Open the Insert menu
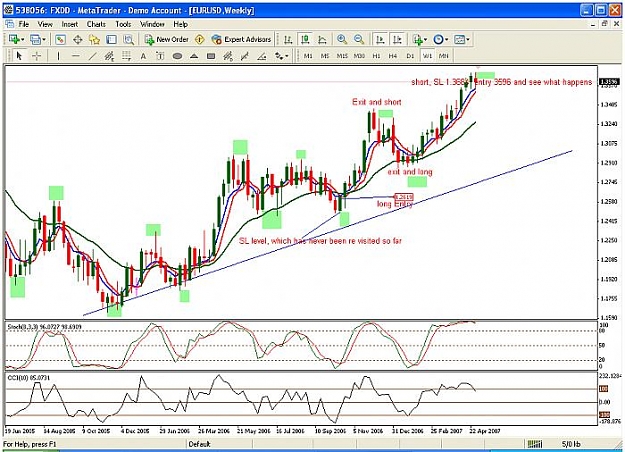 [70, 24]
